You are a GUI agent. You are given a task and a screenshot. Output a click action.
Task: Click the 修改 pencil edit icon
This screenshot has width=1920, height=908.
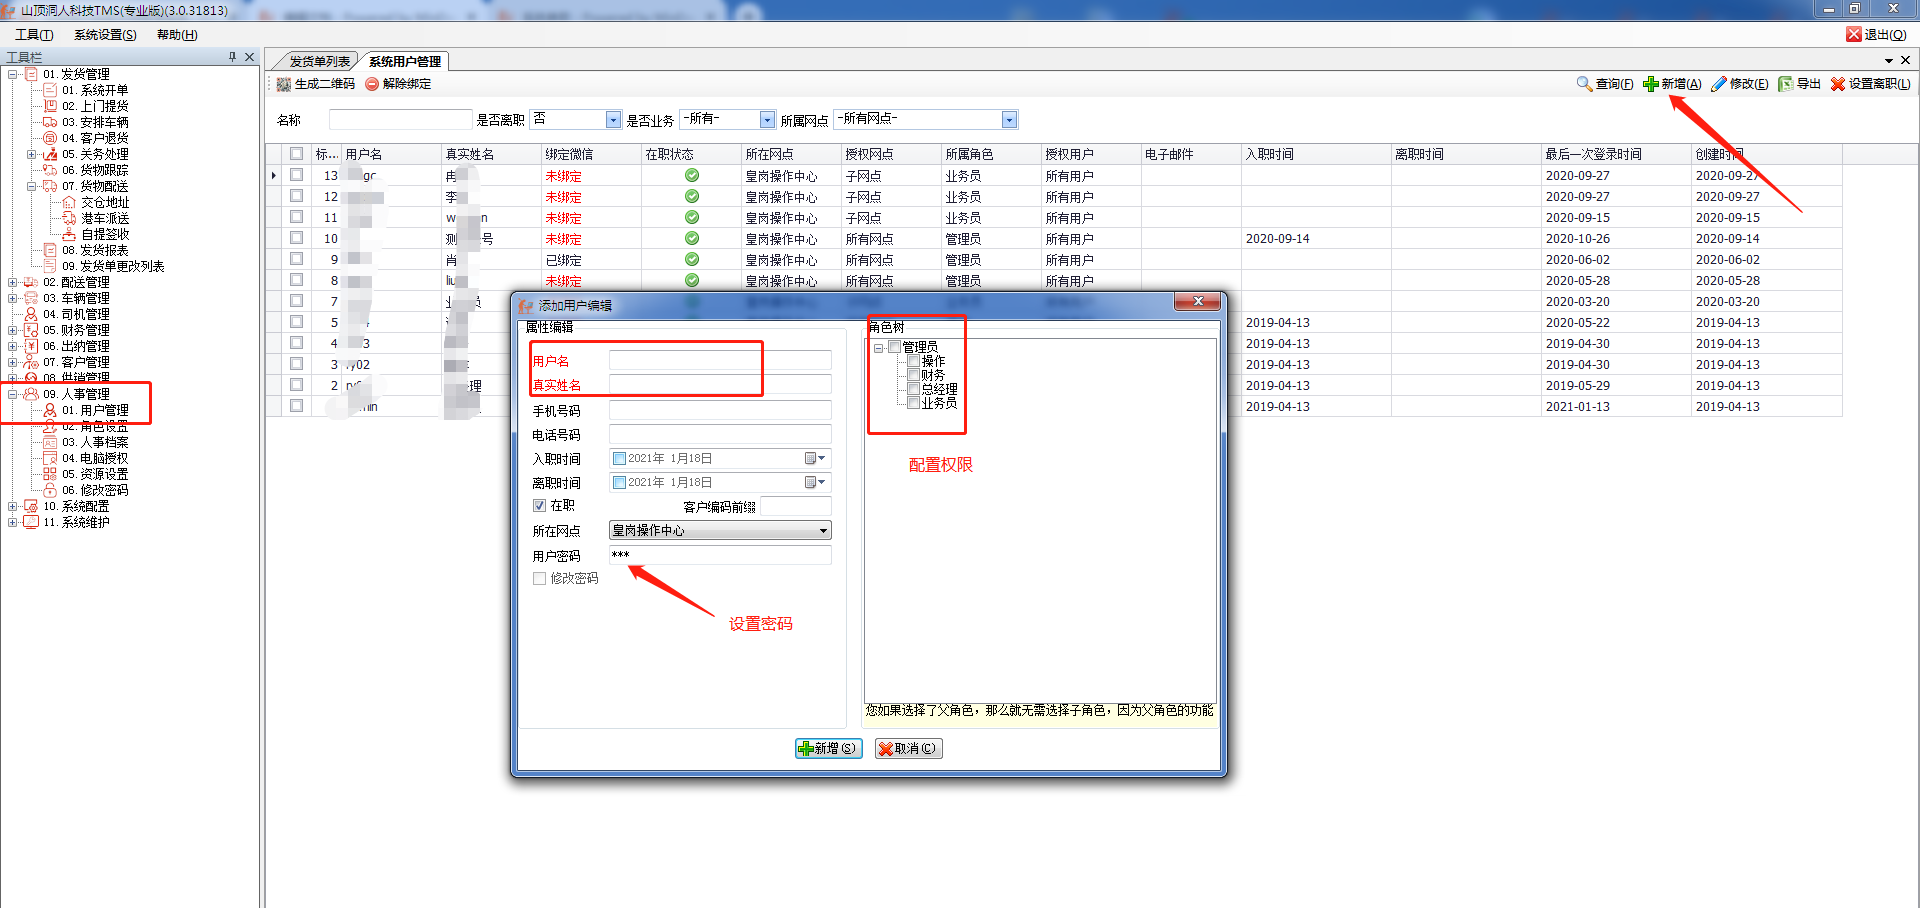(x=1719, y=84)
